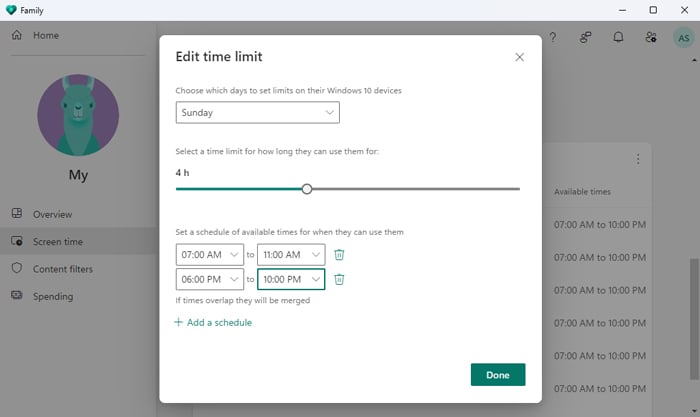Open the 11:00 AM end time dropdown

291,254
